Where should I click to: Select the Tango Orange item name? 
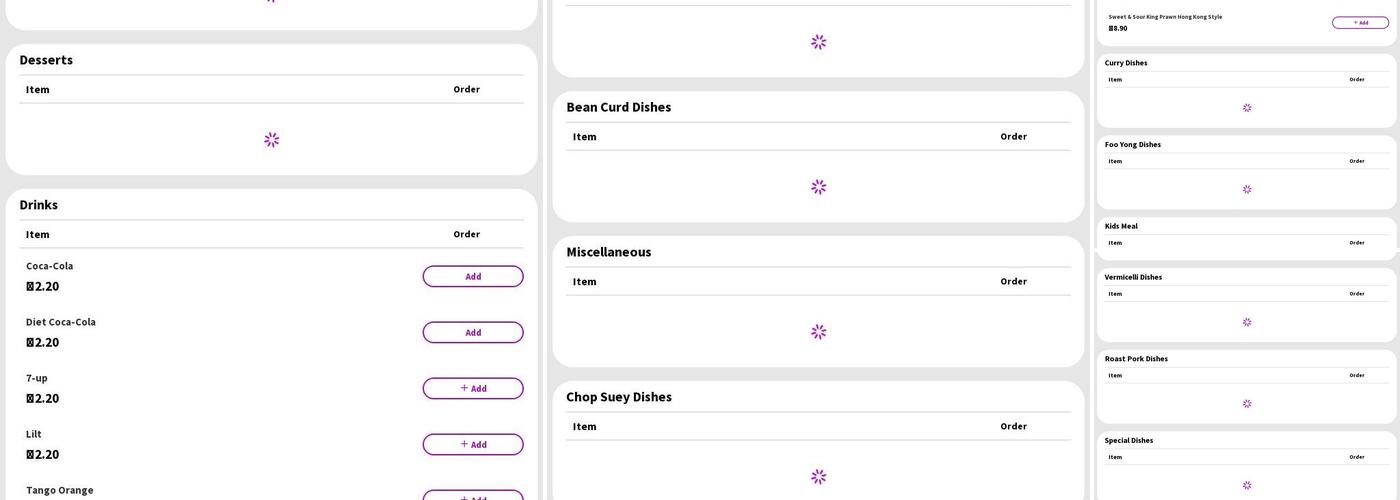(x=60, y=490)
